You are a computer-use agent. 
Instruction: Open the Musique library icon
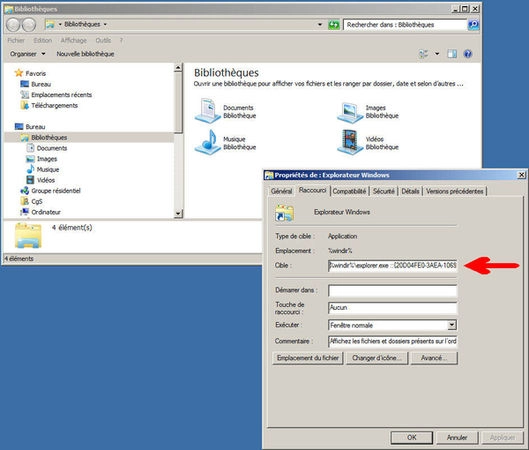click(207, 142)
